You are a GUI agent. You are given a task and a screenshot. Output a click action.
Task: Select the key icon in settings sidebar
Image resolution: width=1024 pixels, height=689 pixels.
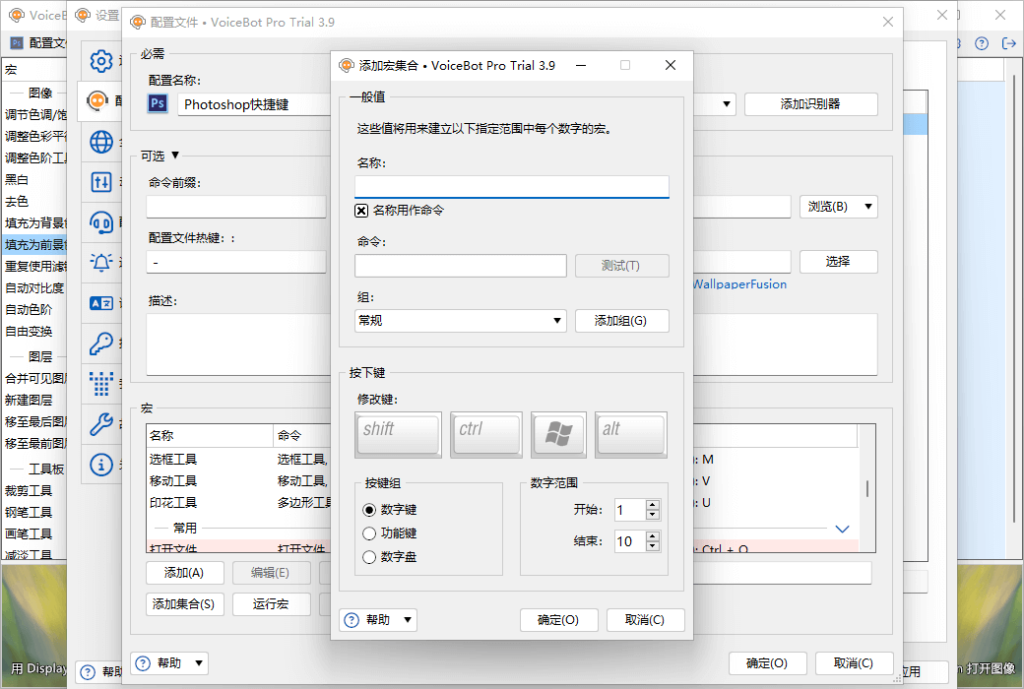coord(101,343)
